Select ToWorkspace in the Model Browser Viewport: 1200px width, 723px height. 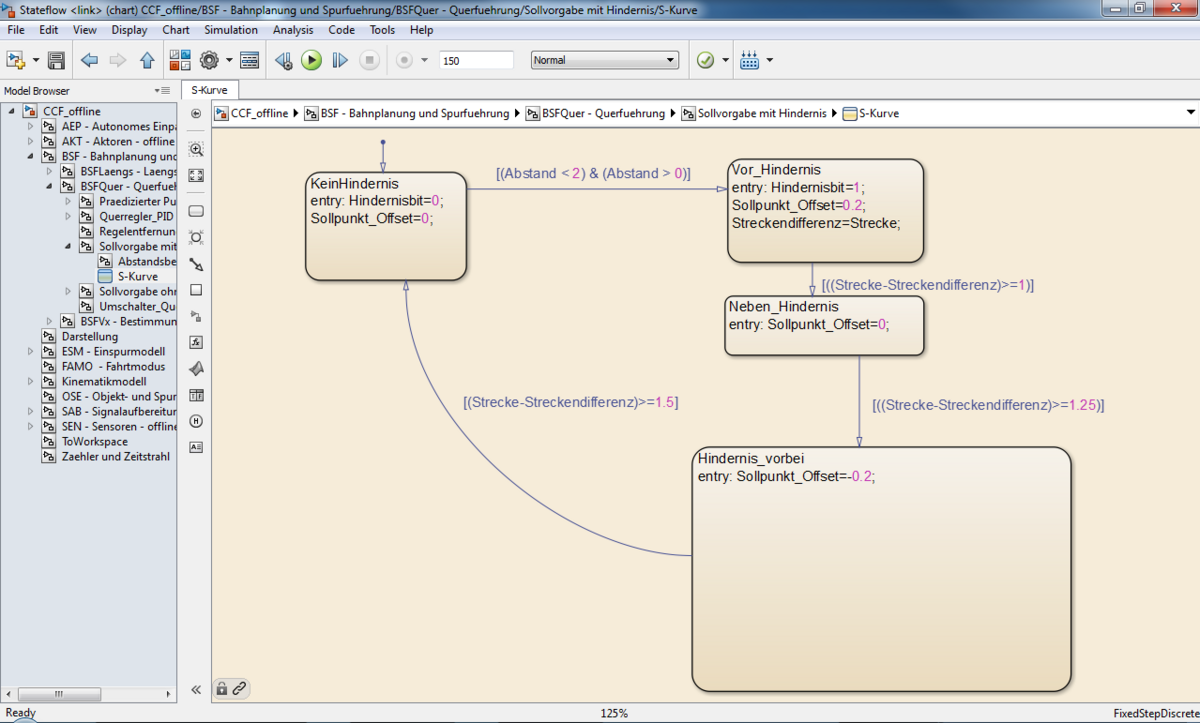pyautogui.click(x=94, y=441)
